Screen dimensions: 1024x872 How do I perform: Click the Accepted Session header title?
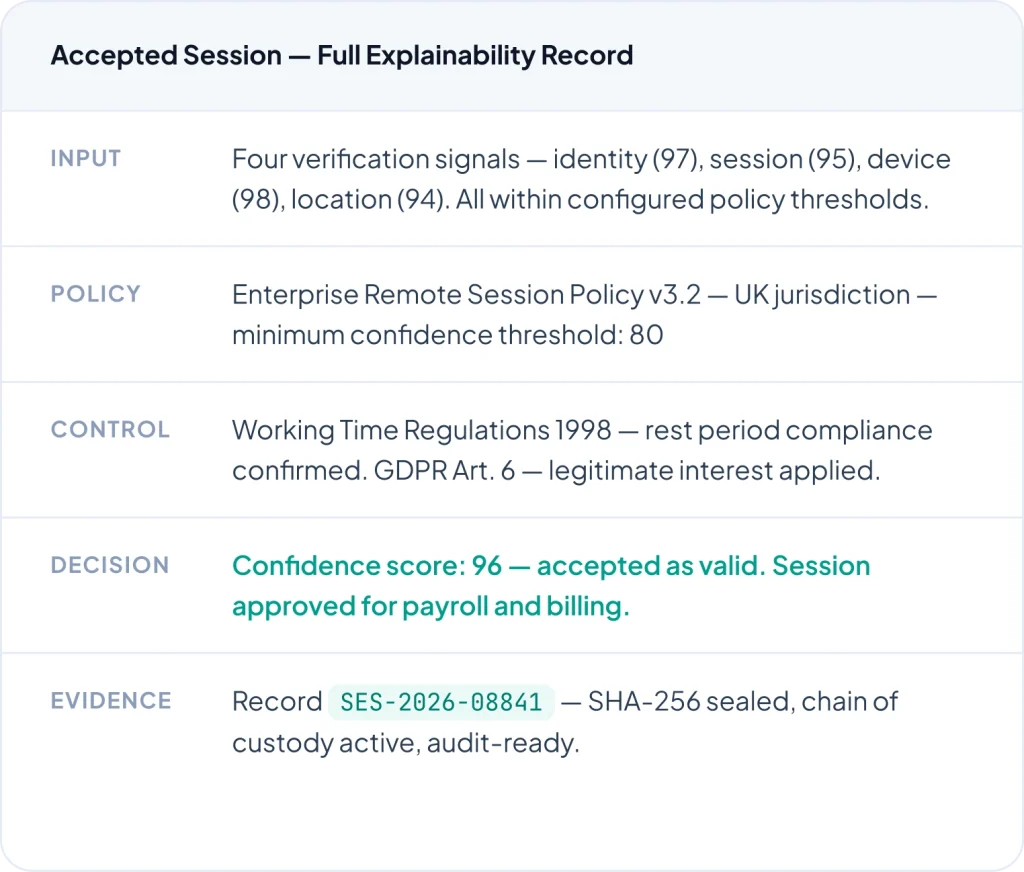pos(165,55)
